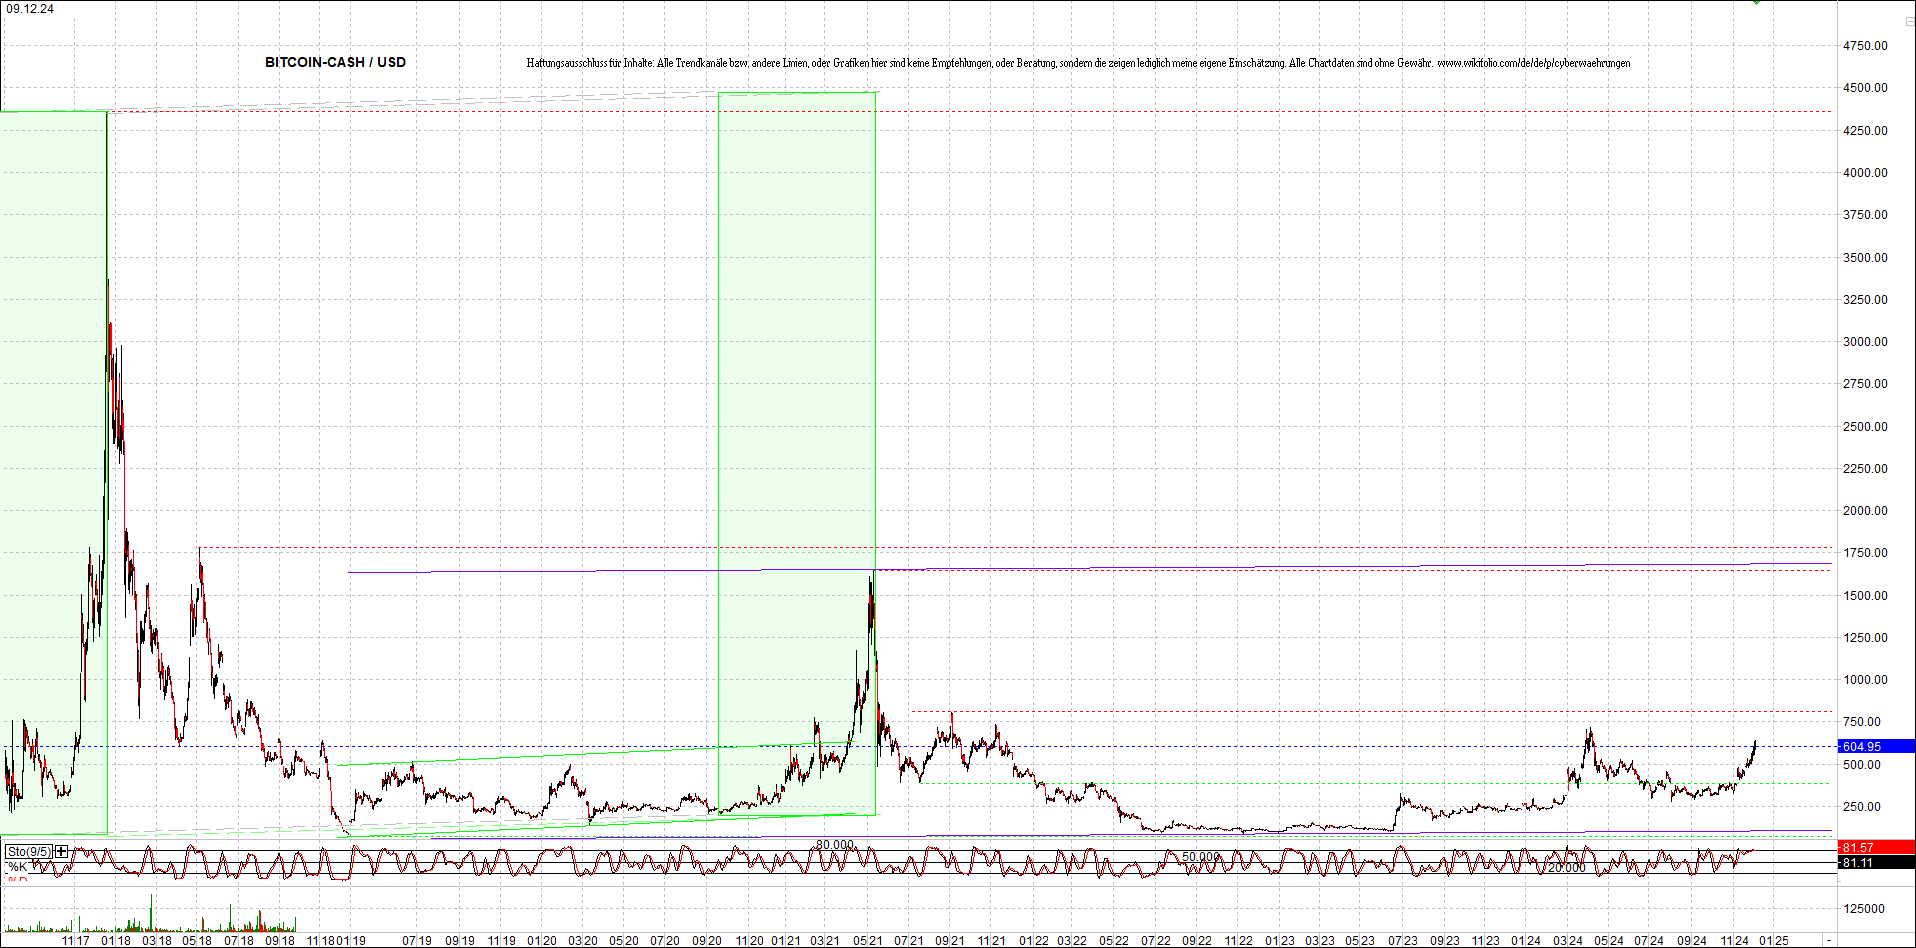The width and height of the screenshot is (1916, 948).
Task: Click the 500.00 price axis label
Action: [1862, 765]
